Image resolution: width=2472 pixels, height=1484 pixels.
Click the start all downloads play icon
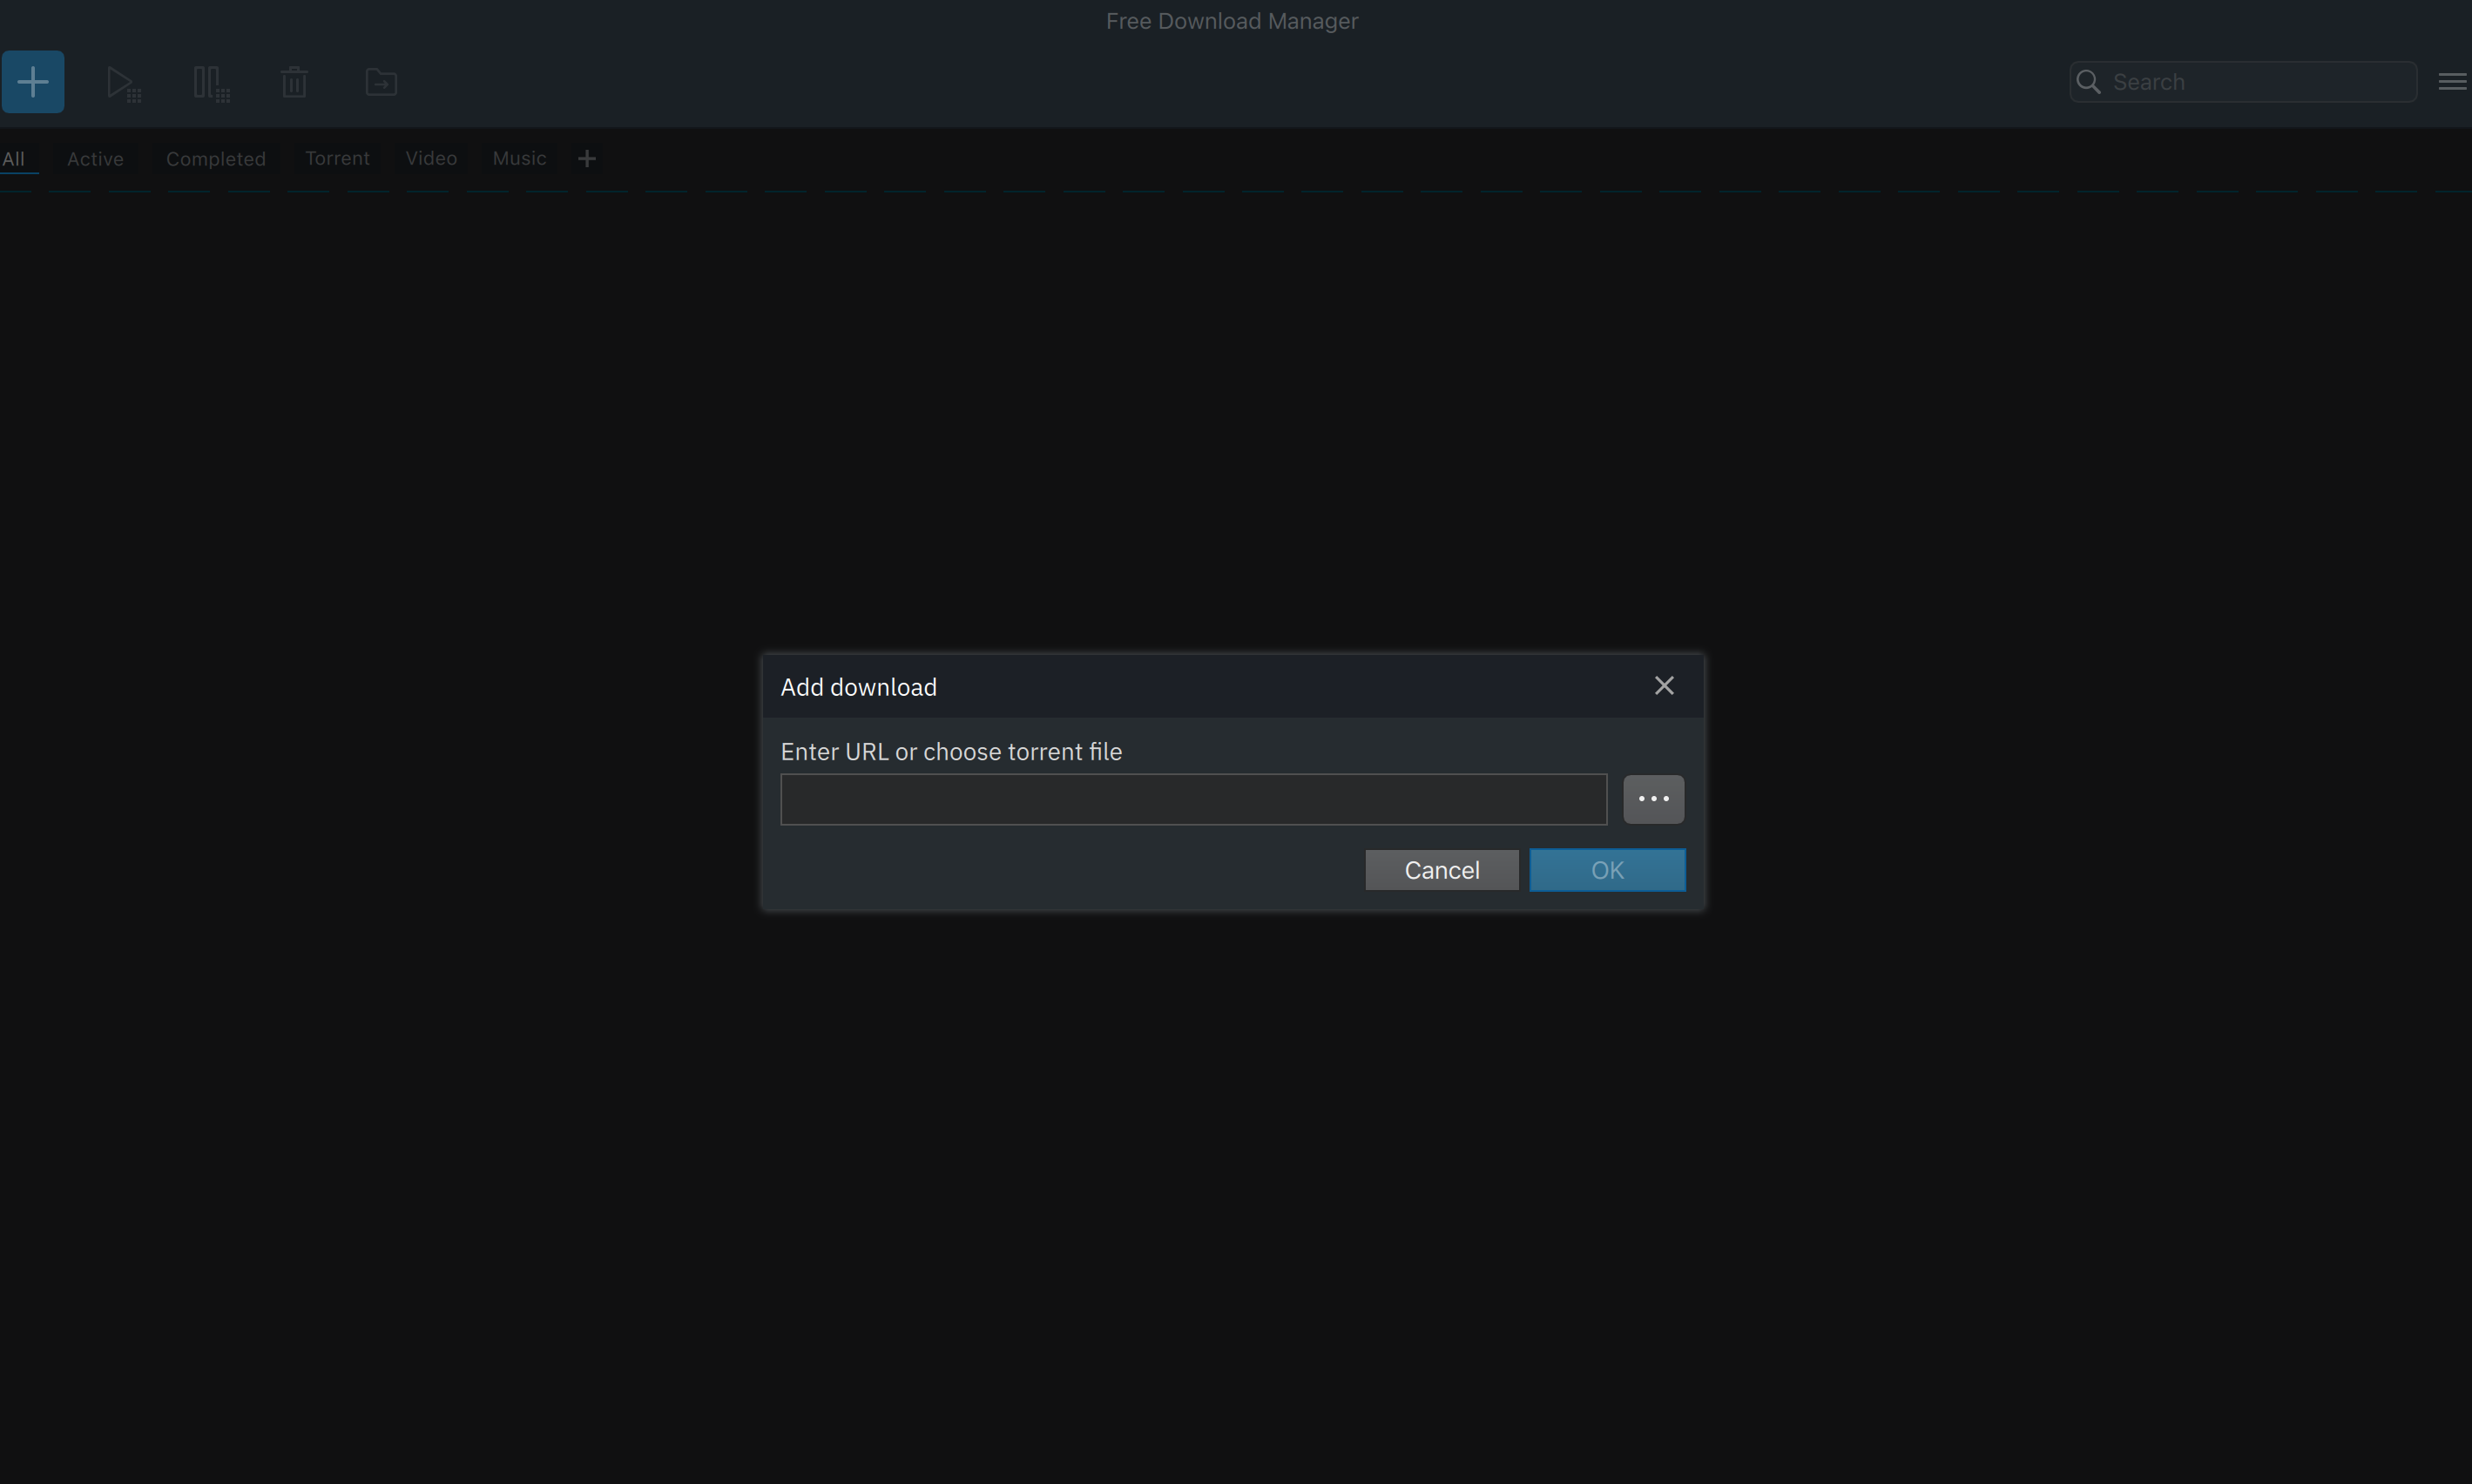123,83
